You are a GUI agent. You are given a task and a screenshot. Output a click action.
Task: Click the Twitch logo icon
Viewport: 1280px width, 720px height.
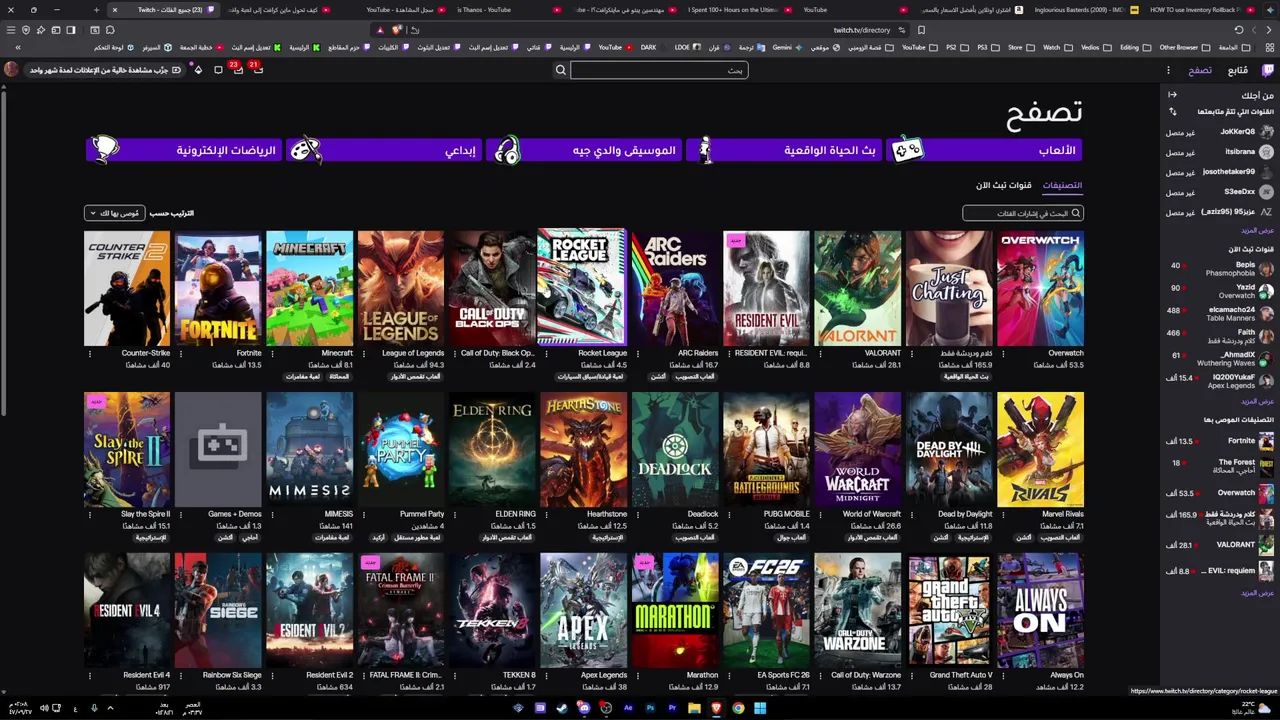coord(1268,70)
